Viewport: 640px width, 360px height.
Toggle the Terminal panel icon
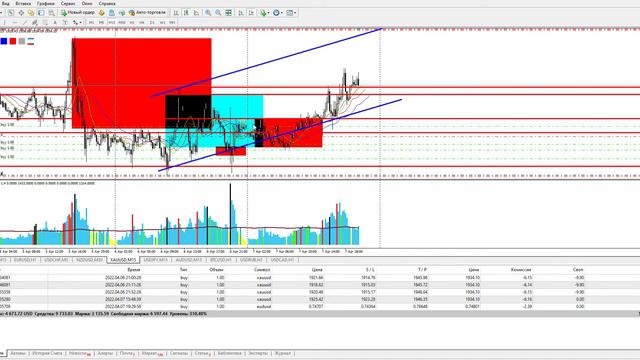(x=41, y=13)
